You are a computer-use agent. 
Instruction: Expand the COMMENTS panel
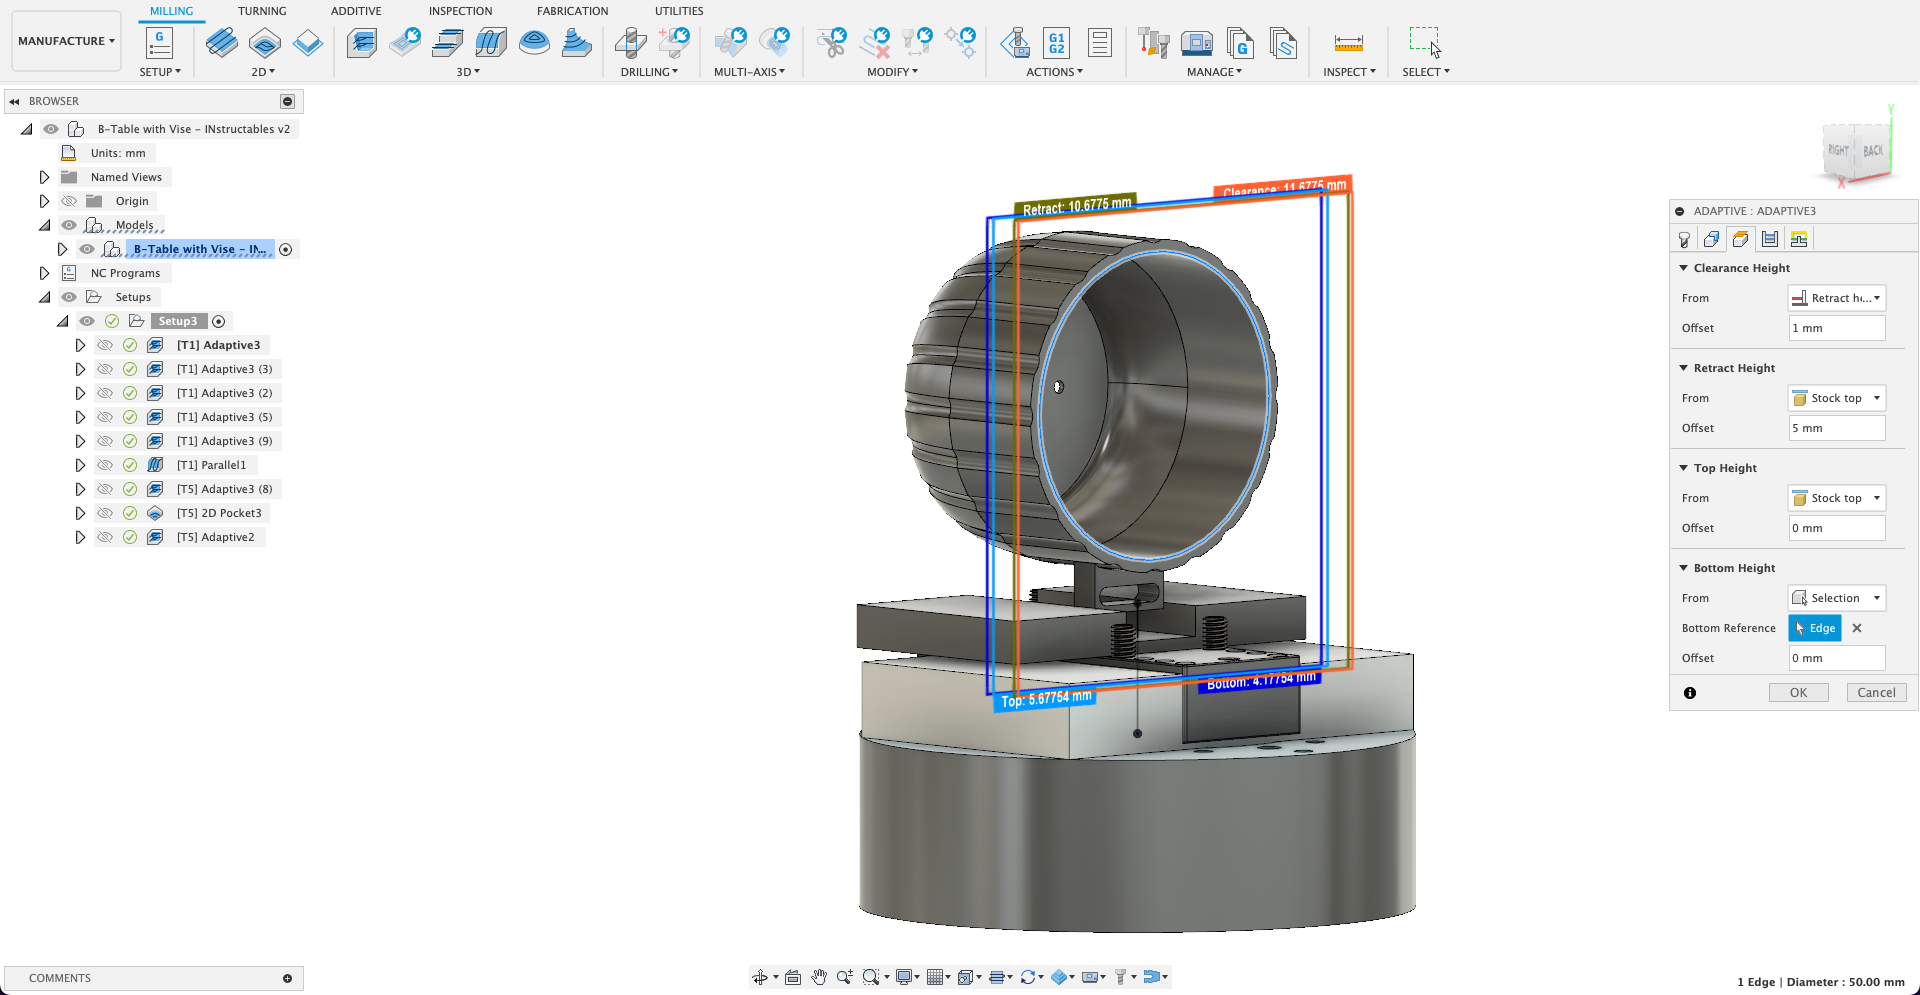pos(287,978)
